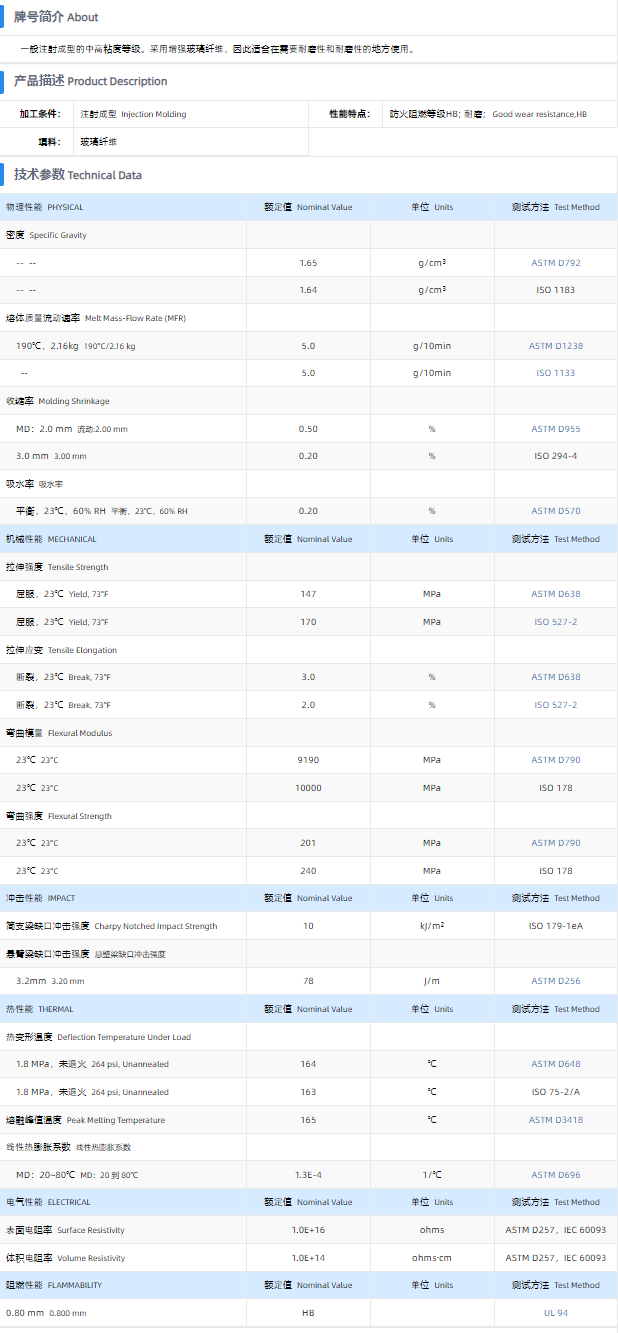
Task: Select the Surface Resistivity row label
Action: [x=65, y=1230]
